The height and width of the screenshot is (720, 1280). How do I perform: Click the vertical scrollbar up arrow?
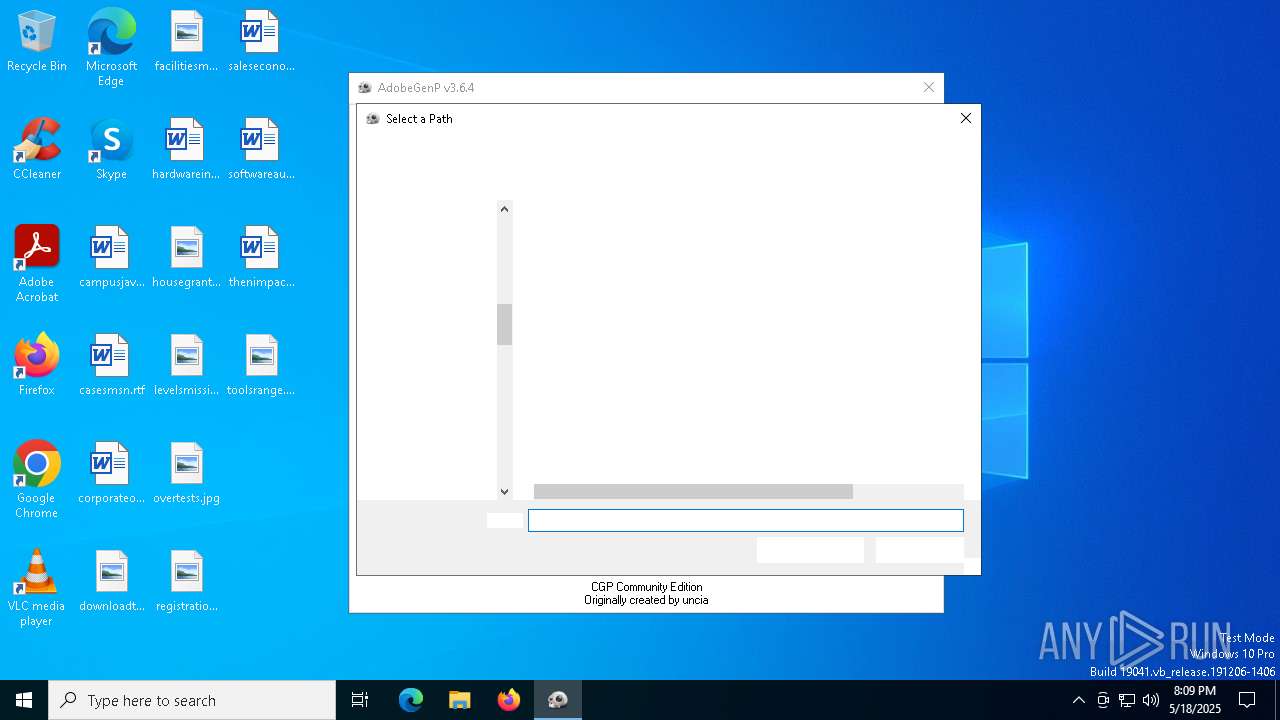click(504, 209)
